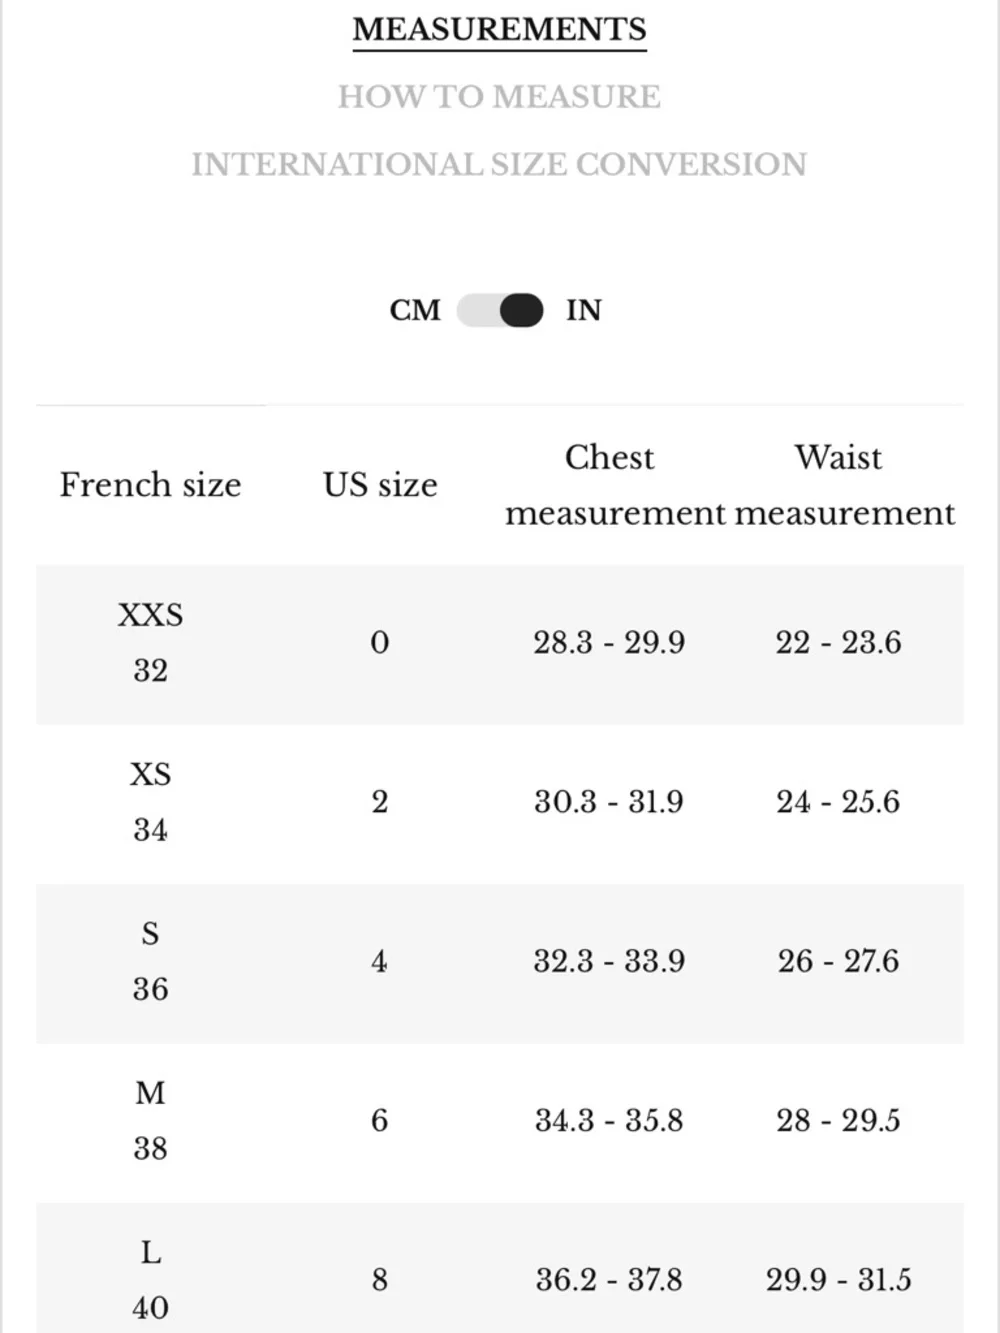The width and height of the screenshot is (1000, 1333).
Task: Click the US size column header
Action: tap(380, 485)
